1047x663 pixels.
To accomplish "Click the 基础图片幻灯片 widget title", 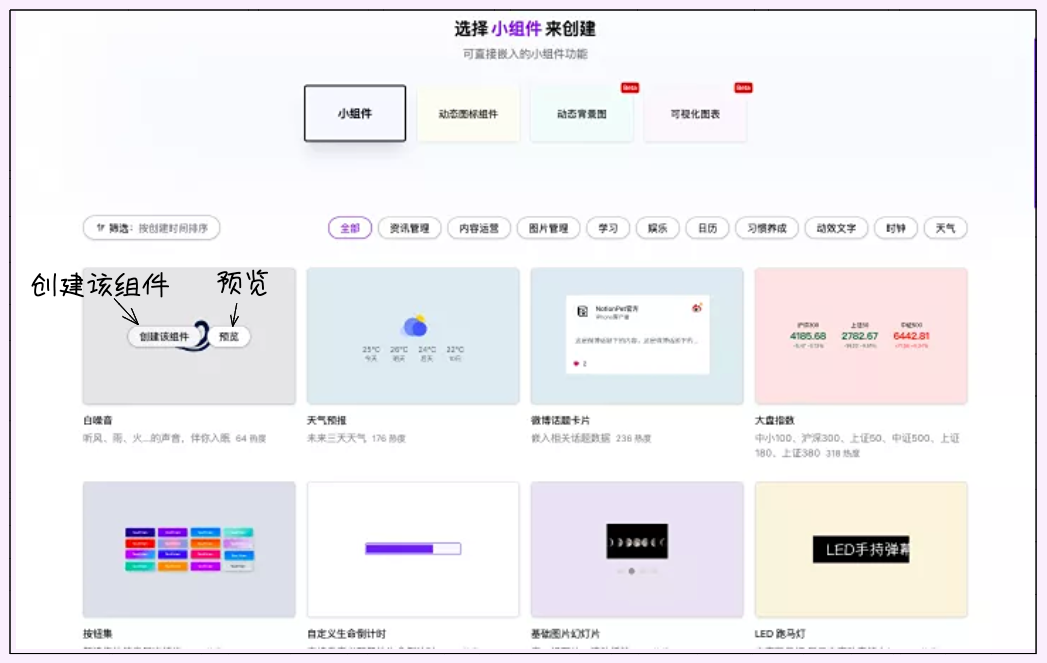I will coord(566,634).
